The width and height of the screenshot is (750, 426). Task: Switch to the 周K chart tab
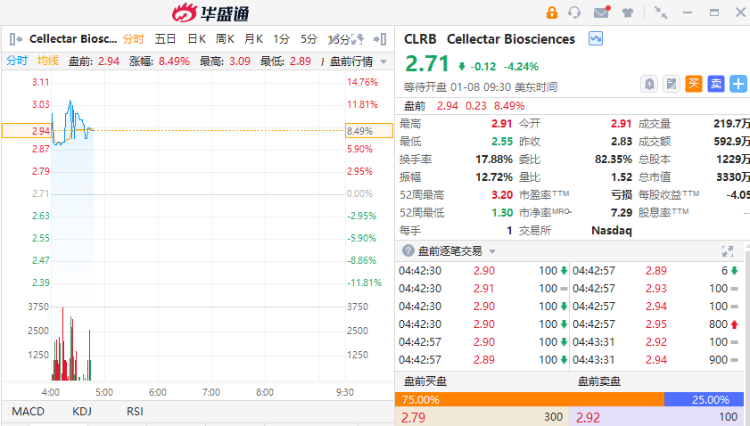pos(225,39)
